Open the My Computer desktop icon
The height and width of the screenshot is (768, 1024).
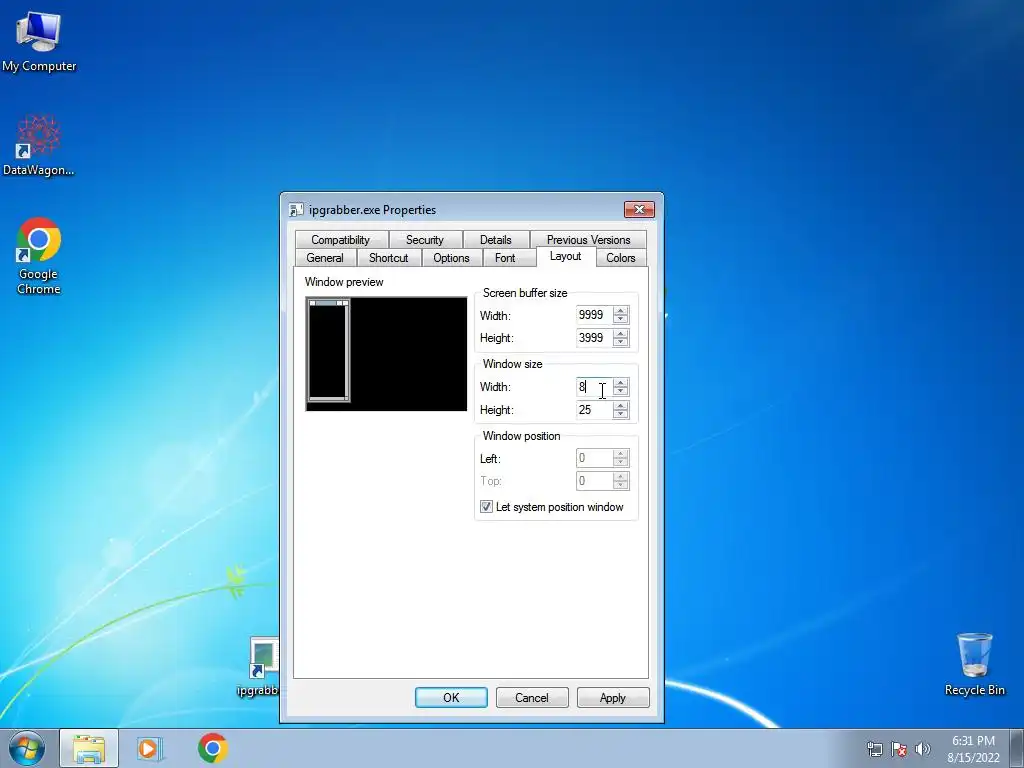coord(39,40)
